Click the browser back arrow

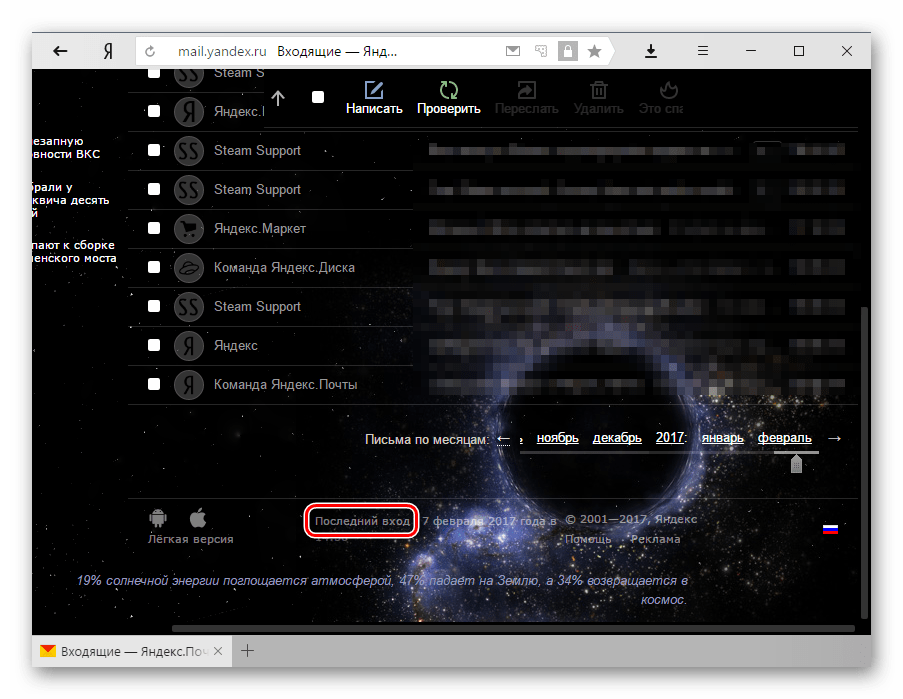(60, 51)
